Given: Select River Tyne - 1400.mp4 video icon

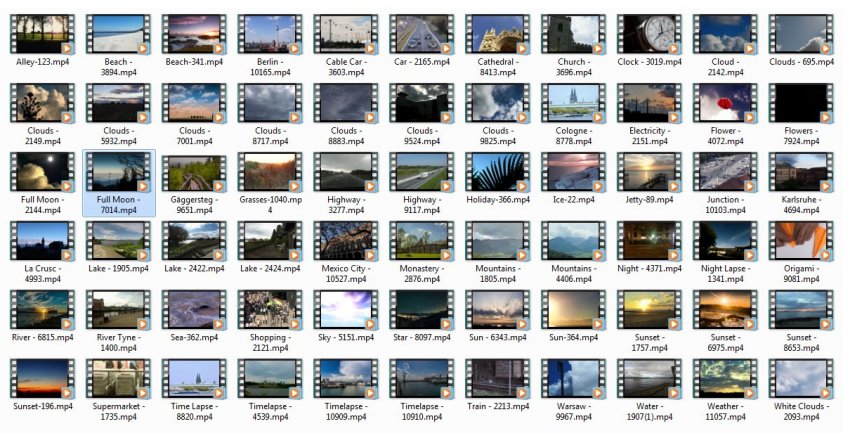Looking at the screenshot, I should click(118, 310).
